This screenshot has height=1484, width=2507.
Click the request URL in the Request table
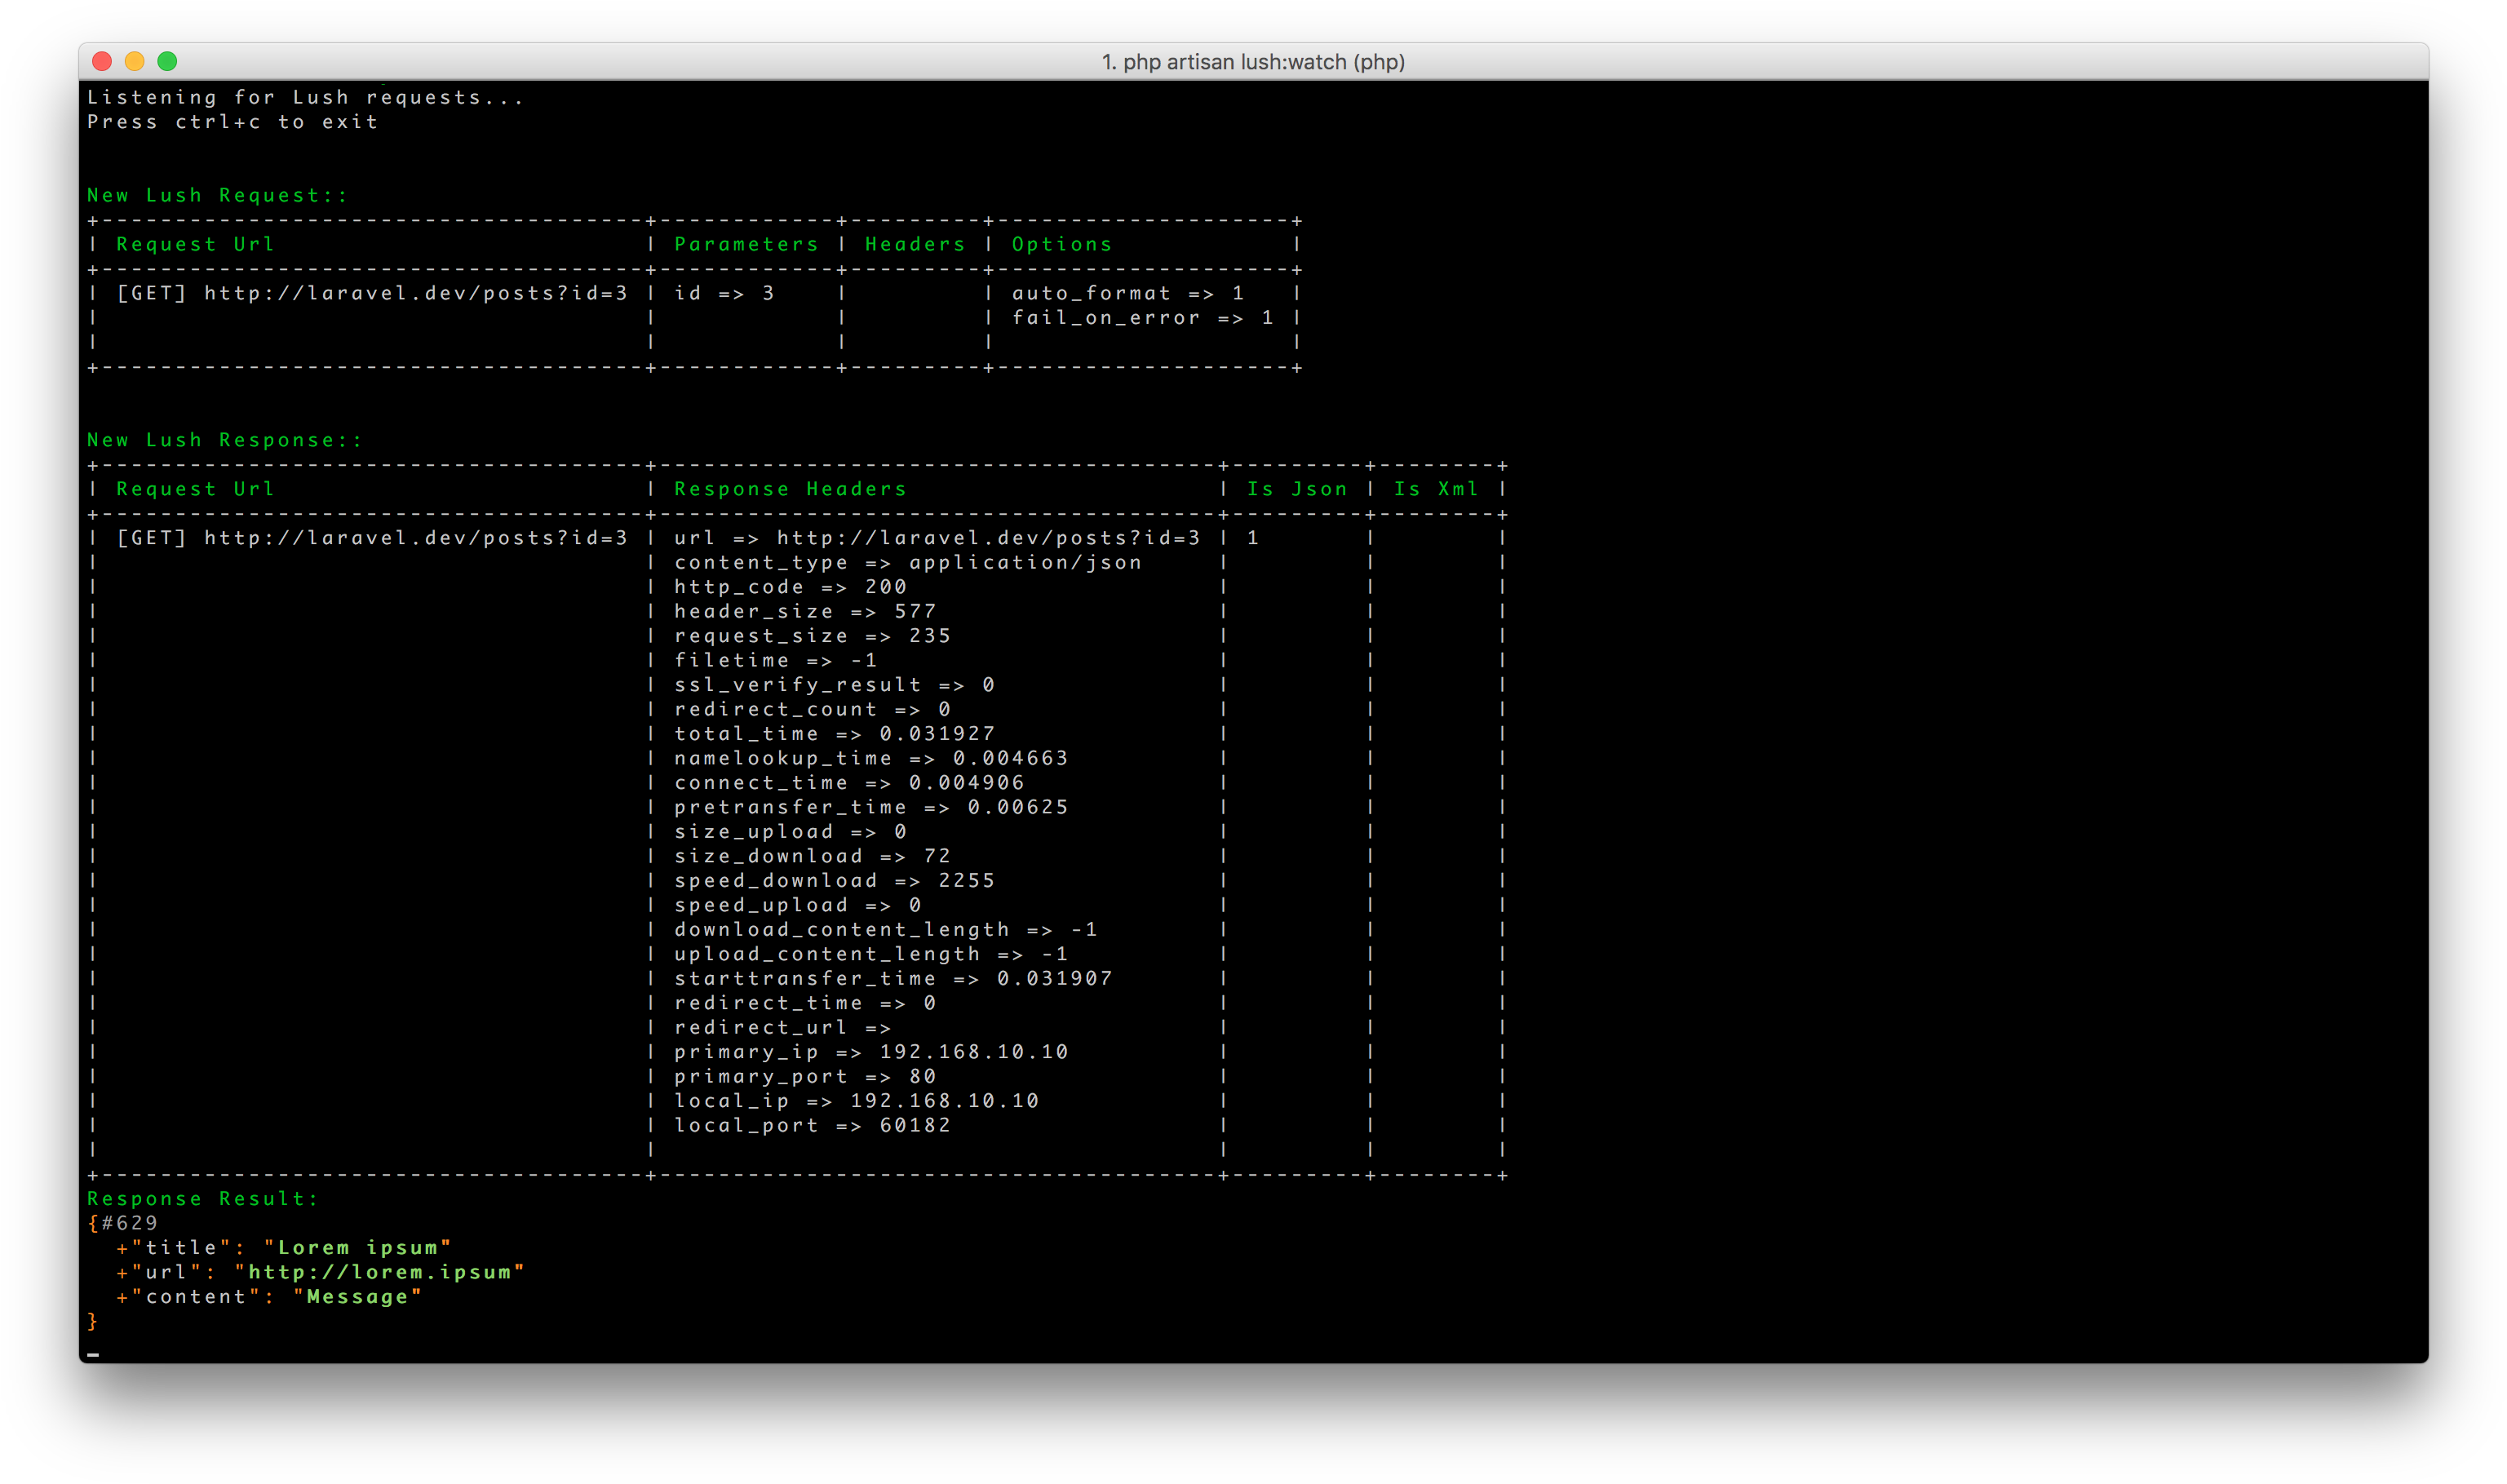pyautogui.click(x=415, y=293)
